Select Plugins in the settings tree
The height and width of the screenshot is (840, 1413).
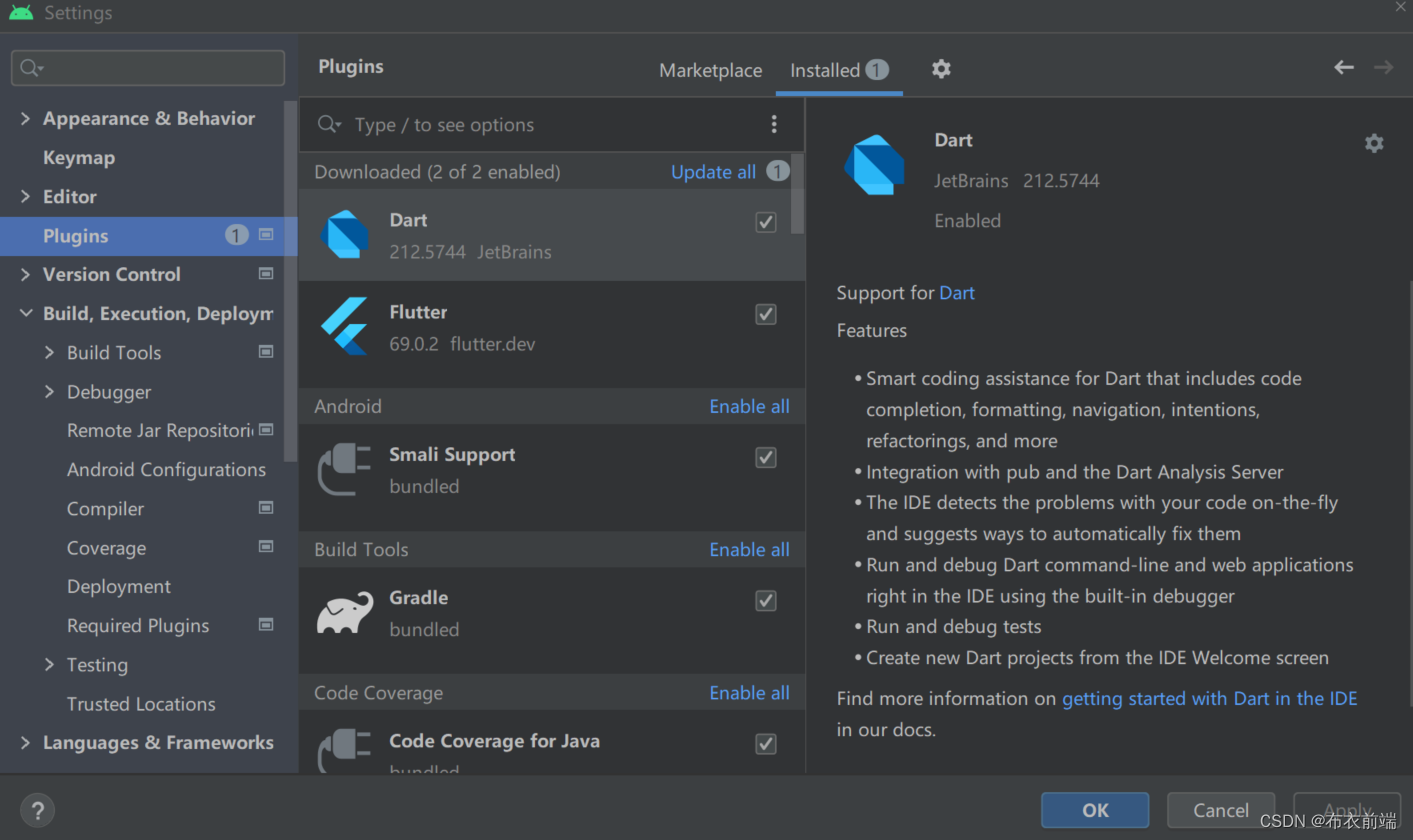(149, 235)
